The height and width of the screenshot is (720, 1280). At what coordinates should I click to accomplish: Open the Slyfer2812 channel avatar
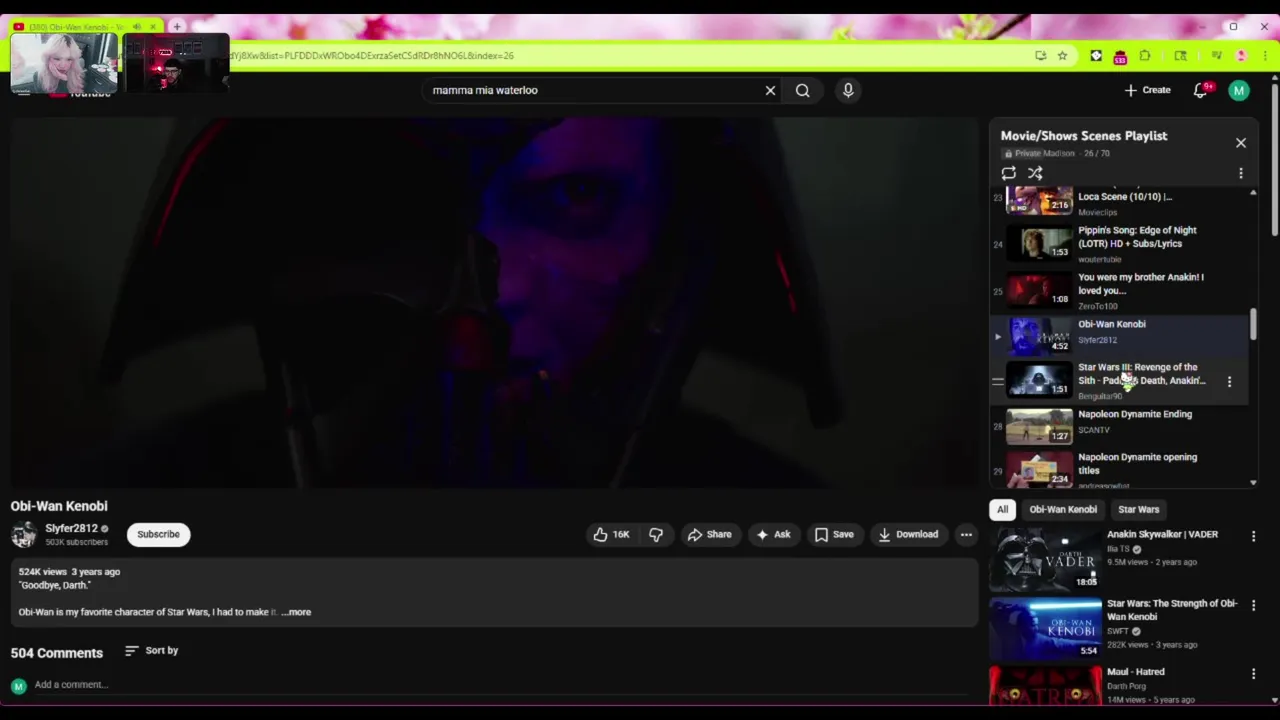coord(24,535)
